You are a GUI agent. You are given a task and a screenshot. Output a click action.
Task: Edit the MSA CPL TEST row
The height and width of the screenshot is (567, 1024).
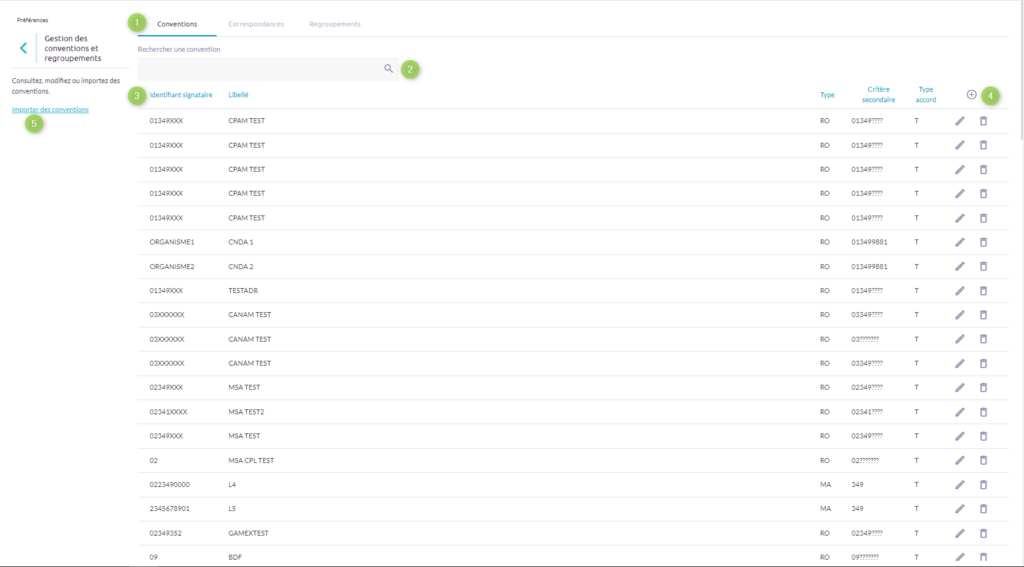click(960, 460)
